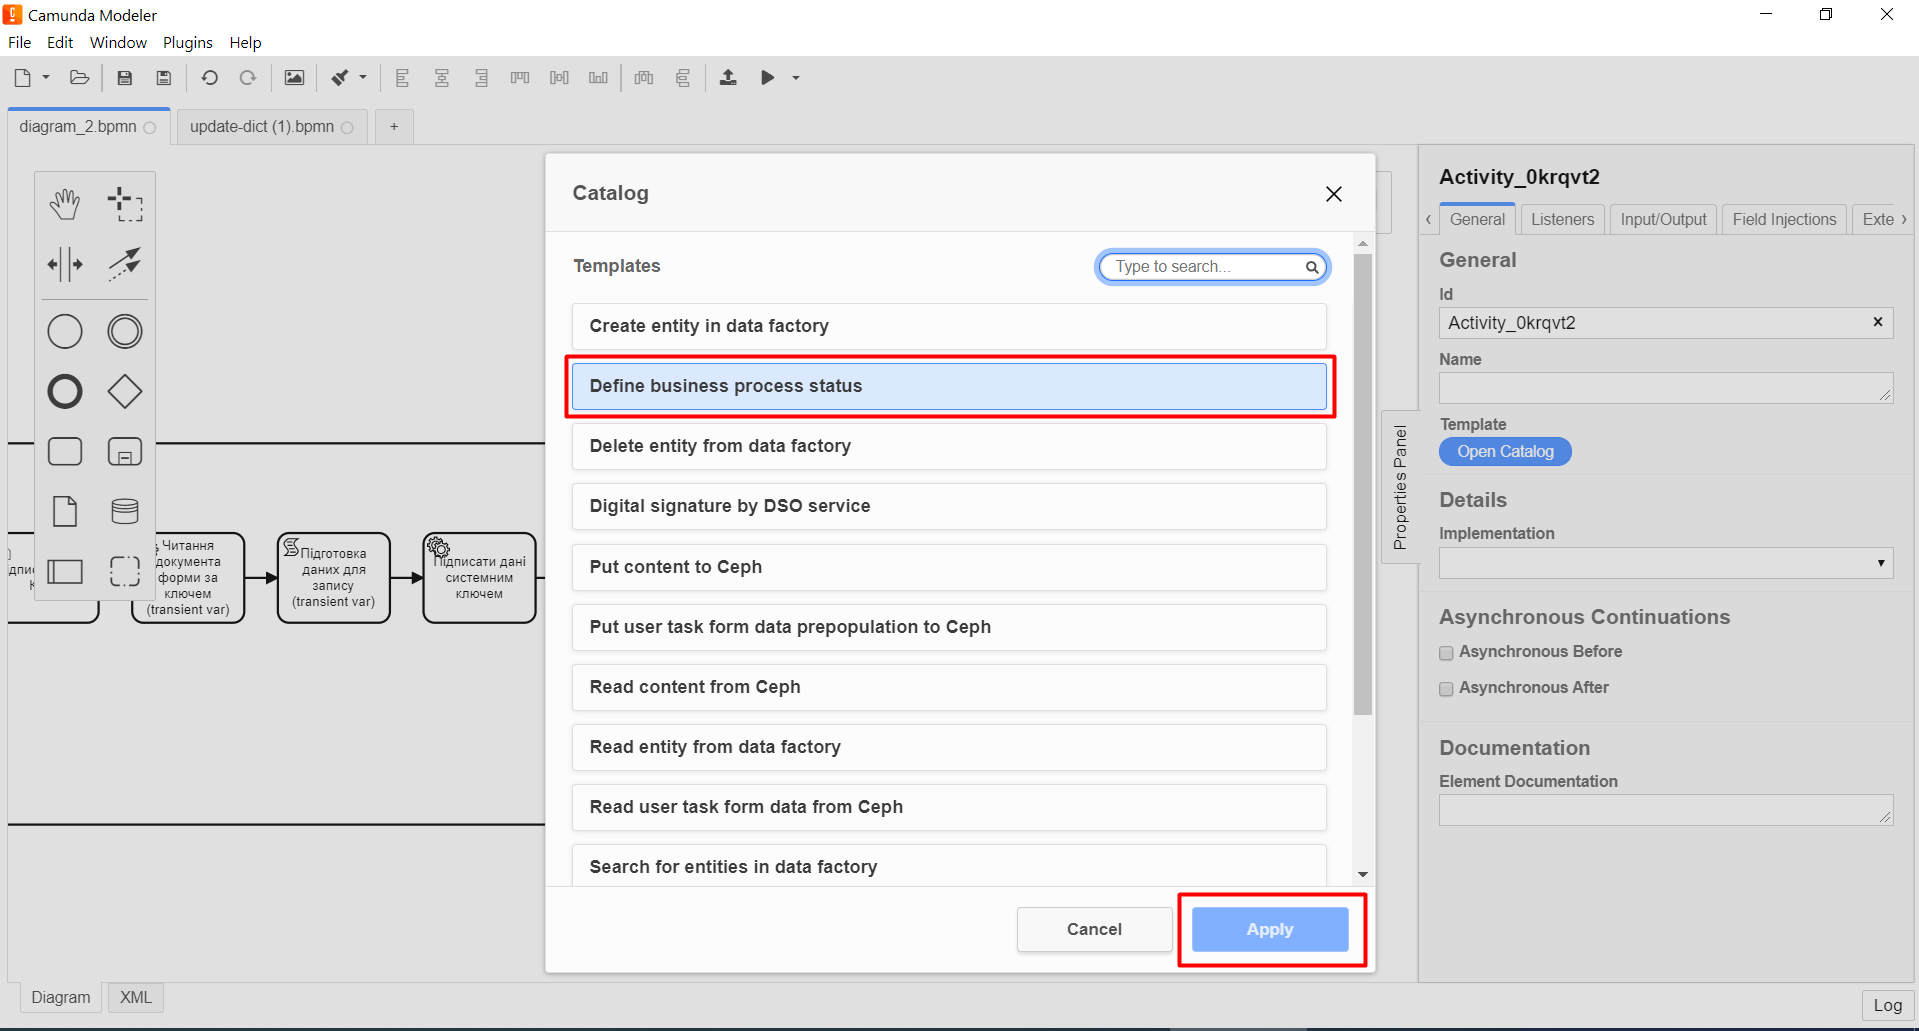The width and height of the screenshot is (1919, 1031).
Task: Open the new file type dropdown arrow
Action: point(46,78)
